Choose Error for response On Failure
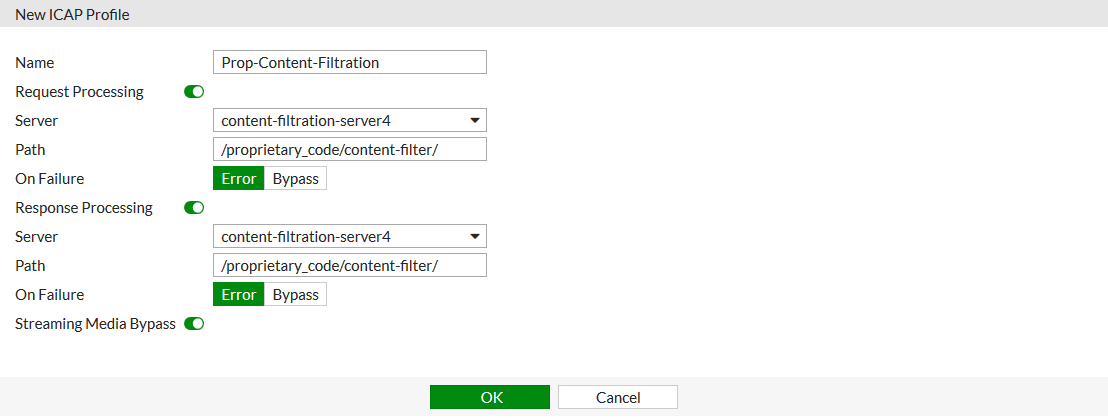Screen dimensions: 1108x418 tap(239, 295)
